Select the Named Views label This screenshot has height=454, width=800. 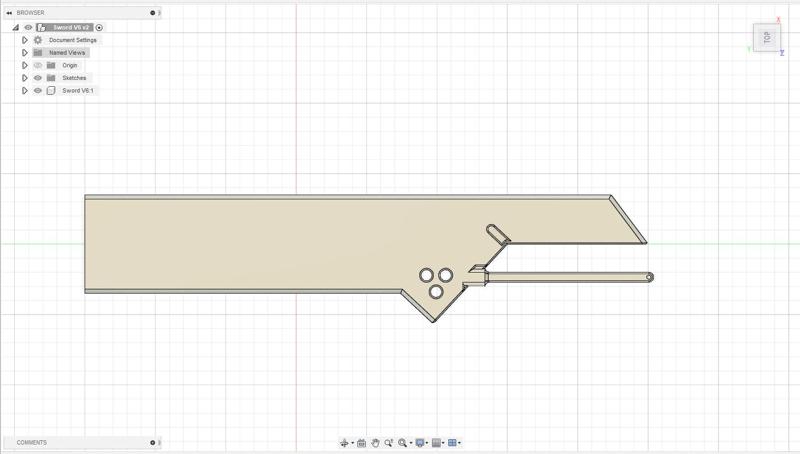[x=67, y=53]
